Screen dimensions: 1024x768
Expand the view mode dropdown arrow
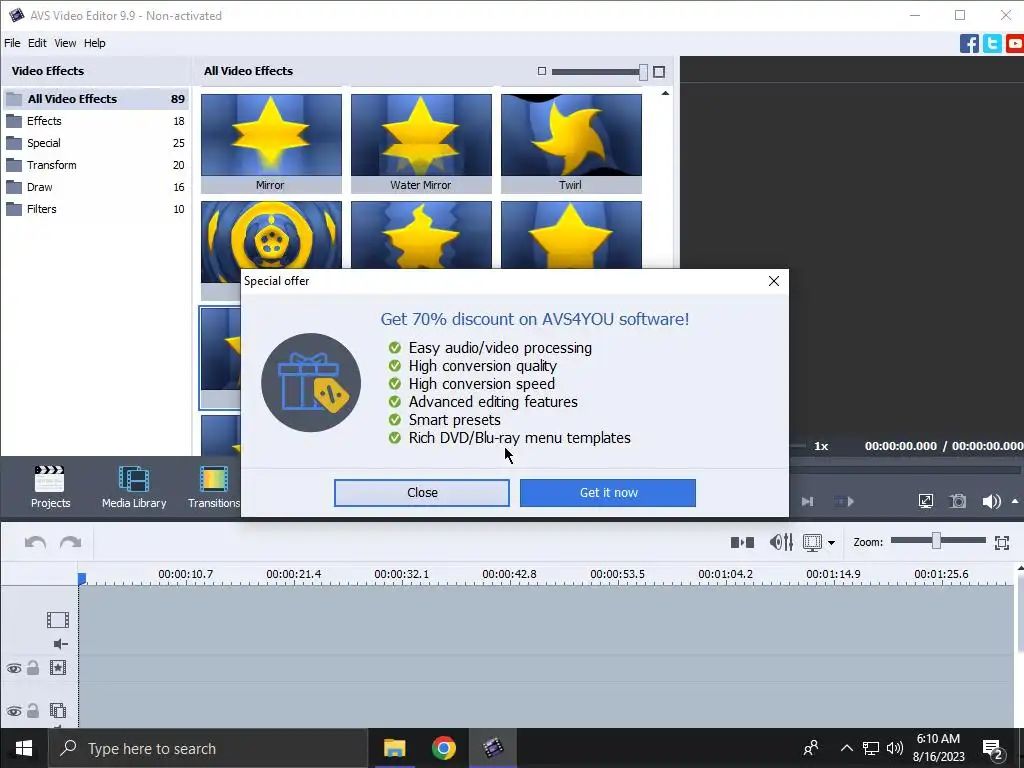click(x=831, y=543)
